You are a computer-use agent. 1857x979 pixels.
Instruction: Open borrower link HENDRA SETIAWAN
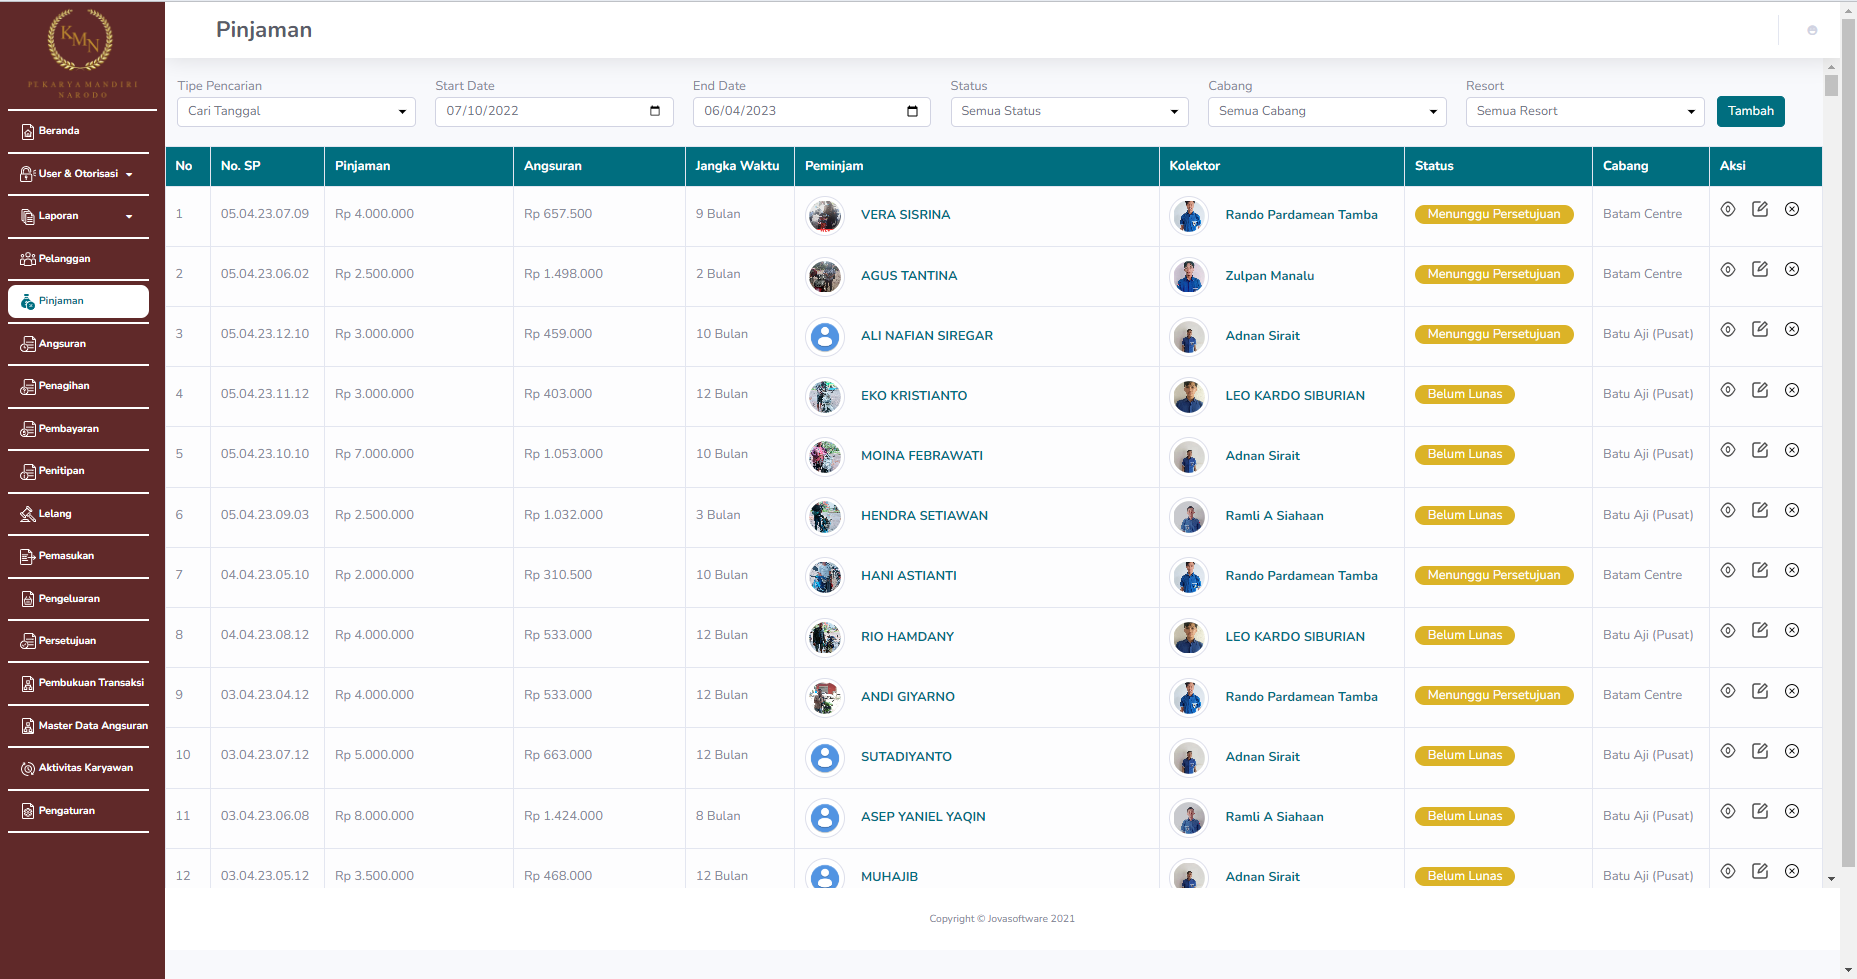pos(924,516)
